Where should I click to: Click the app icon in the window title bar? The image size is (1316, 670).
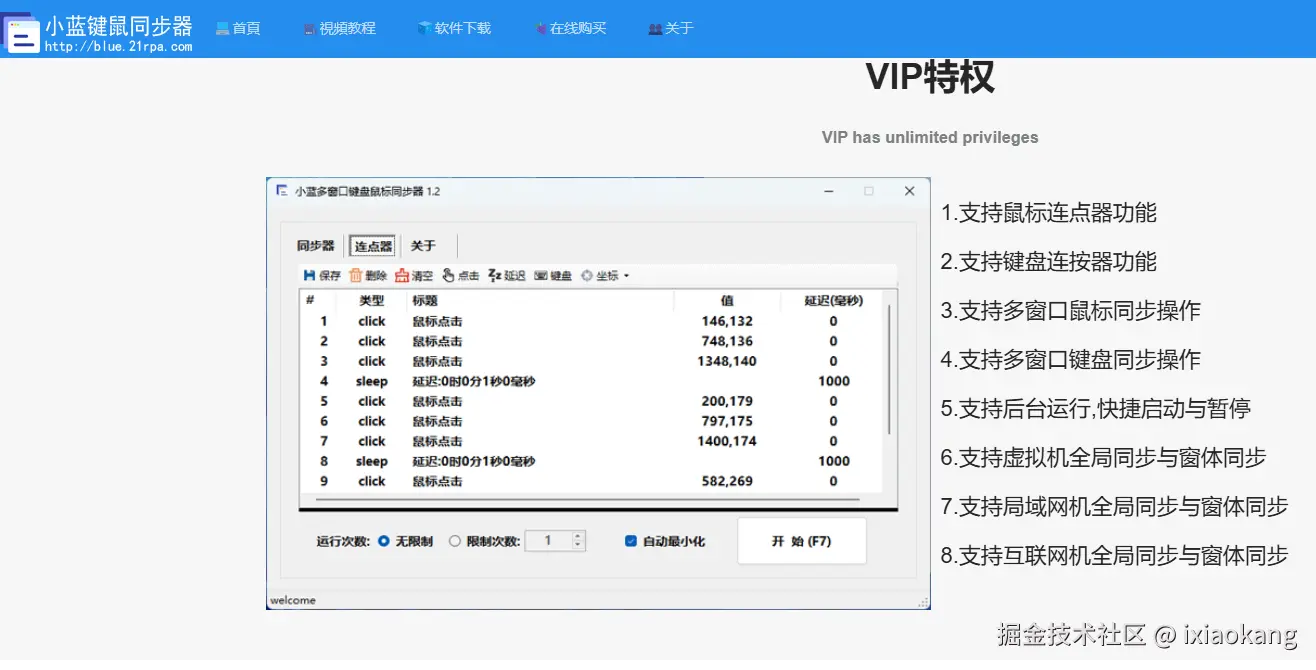coord(283,190)
